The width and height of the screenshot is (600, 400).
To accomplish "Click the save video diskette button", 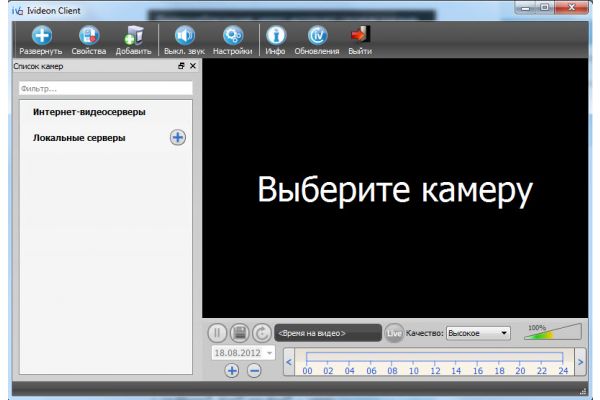I will point(240,333).
